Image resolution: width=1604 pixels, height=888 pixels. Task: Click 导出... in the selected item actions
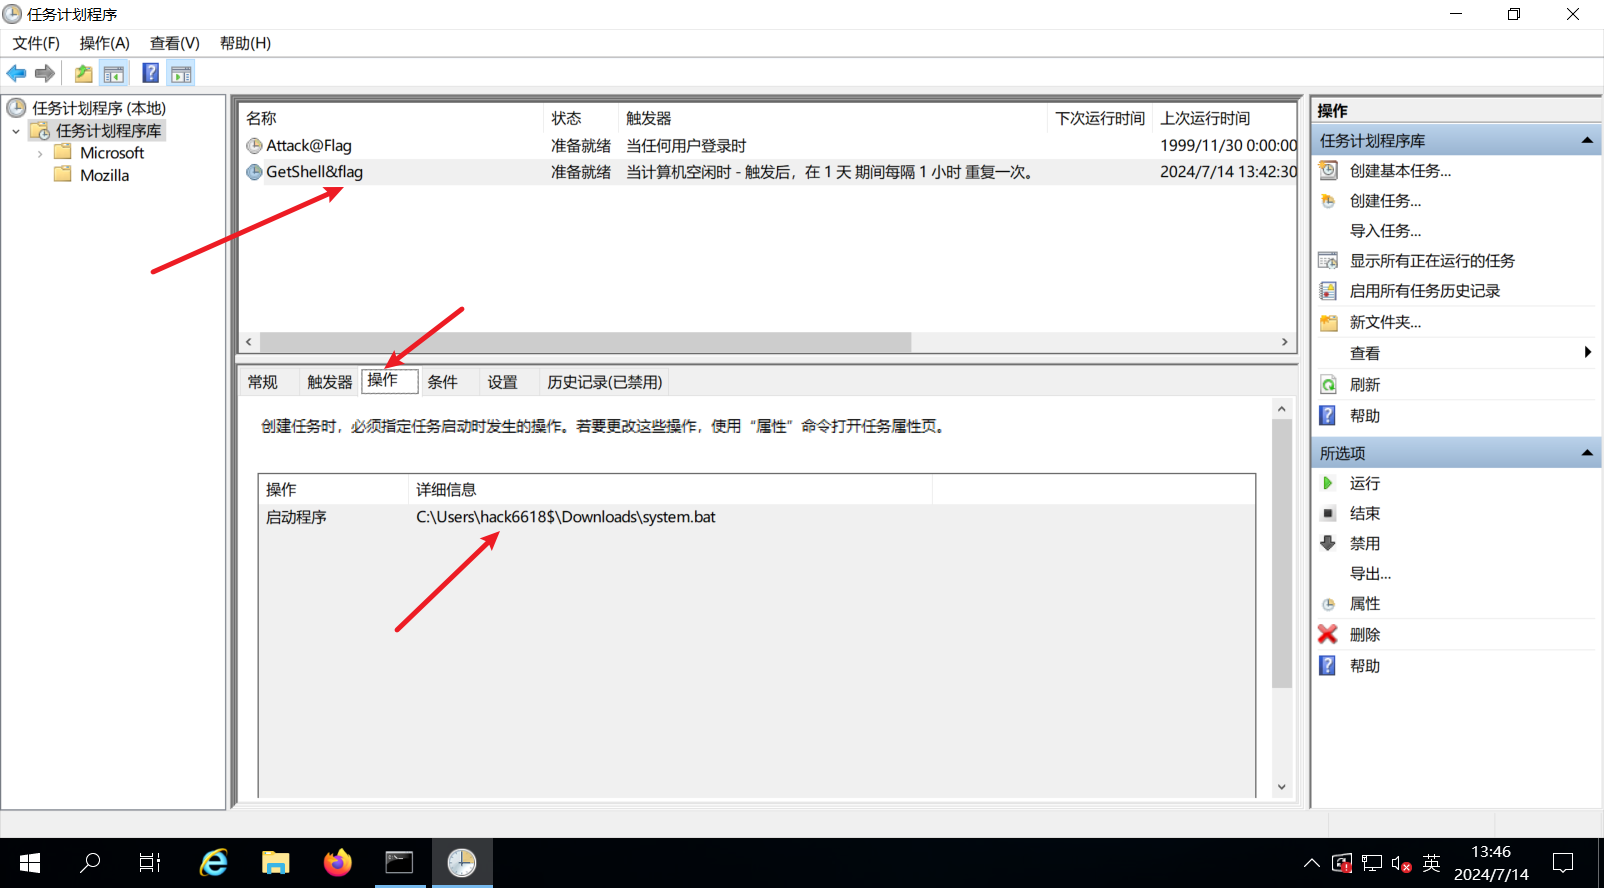(x=1370, y=574)
